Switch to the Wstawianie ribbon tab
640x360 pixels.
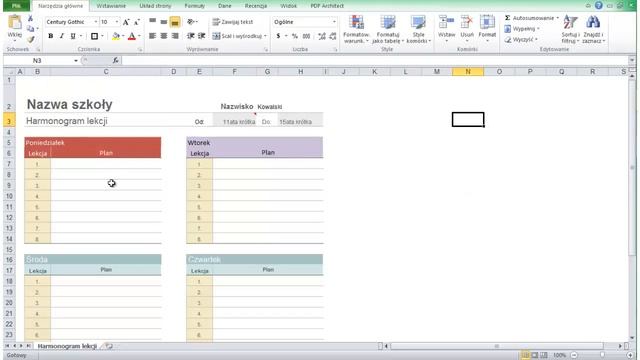(111, 6)
